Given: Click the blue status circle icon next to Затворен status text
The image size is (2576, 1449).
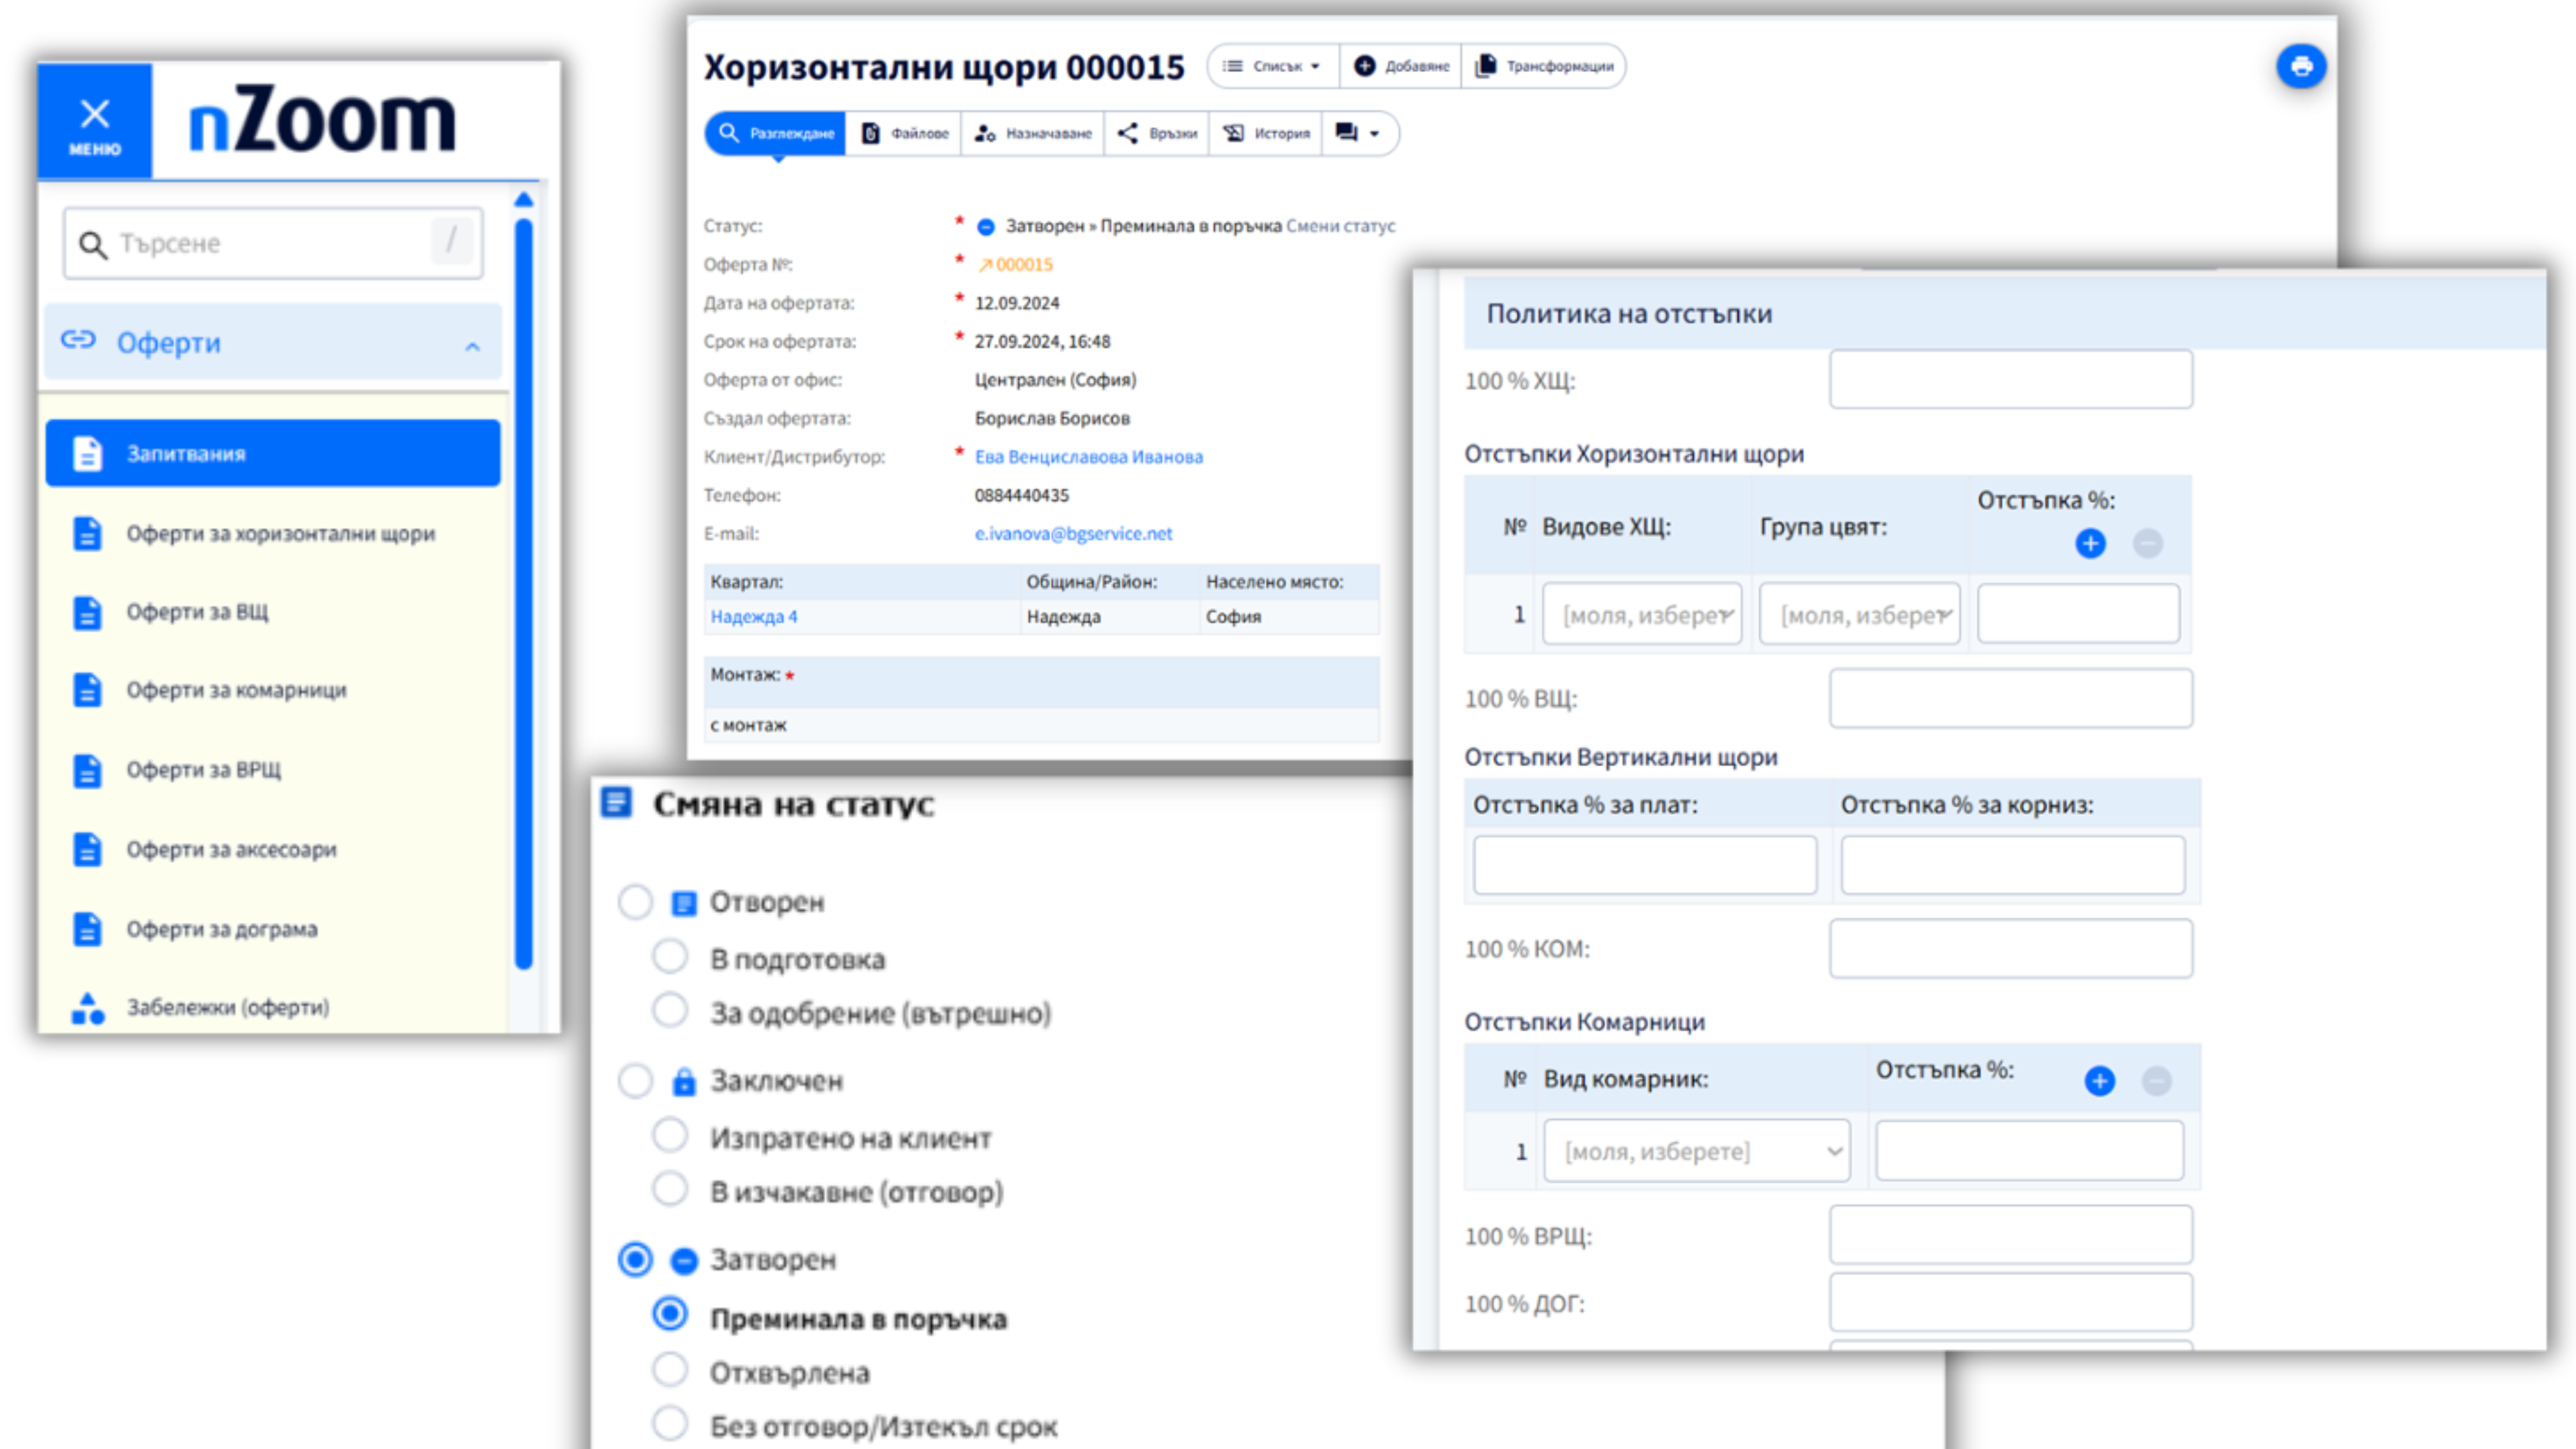Looking at the screenshot, I should [986, 227].
